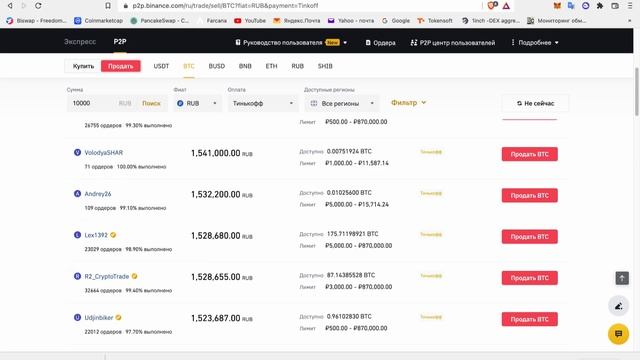Choose the BUSD asset tab
Image resolution: width=640 pixels, height=360 pixels.
pyautogui.click(x=217, y=66)
